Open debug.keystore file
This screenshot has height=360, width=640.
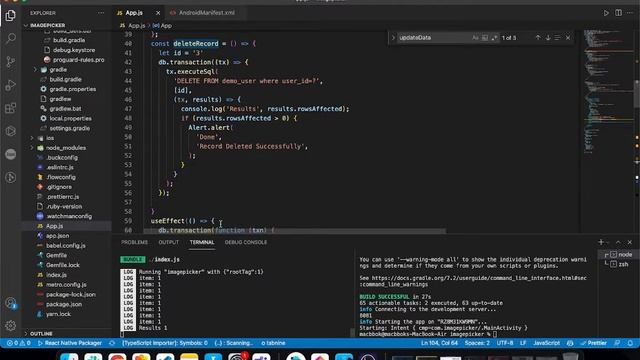pos(73,50)
